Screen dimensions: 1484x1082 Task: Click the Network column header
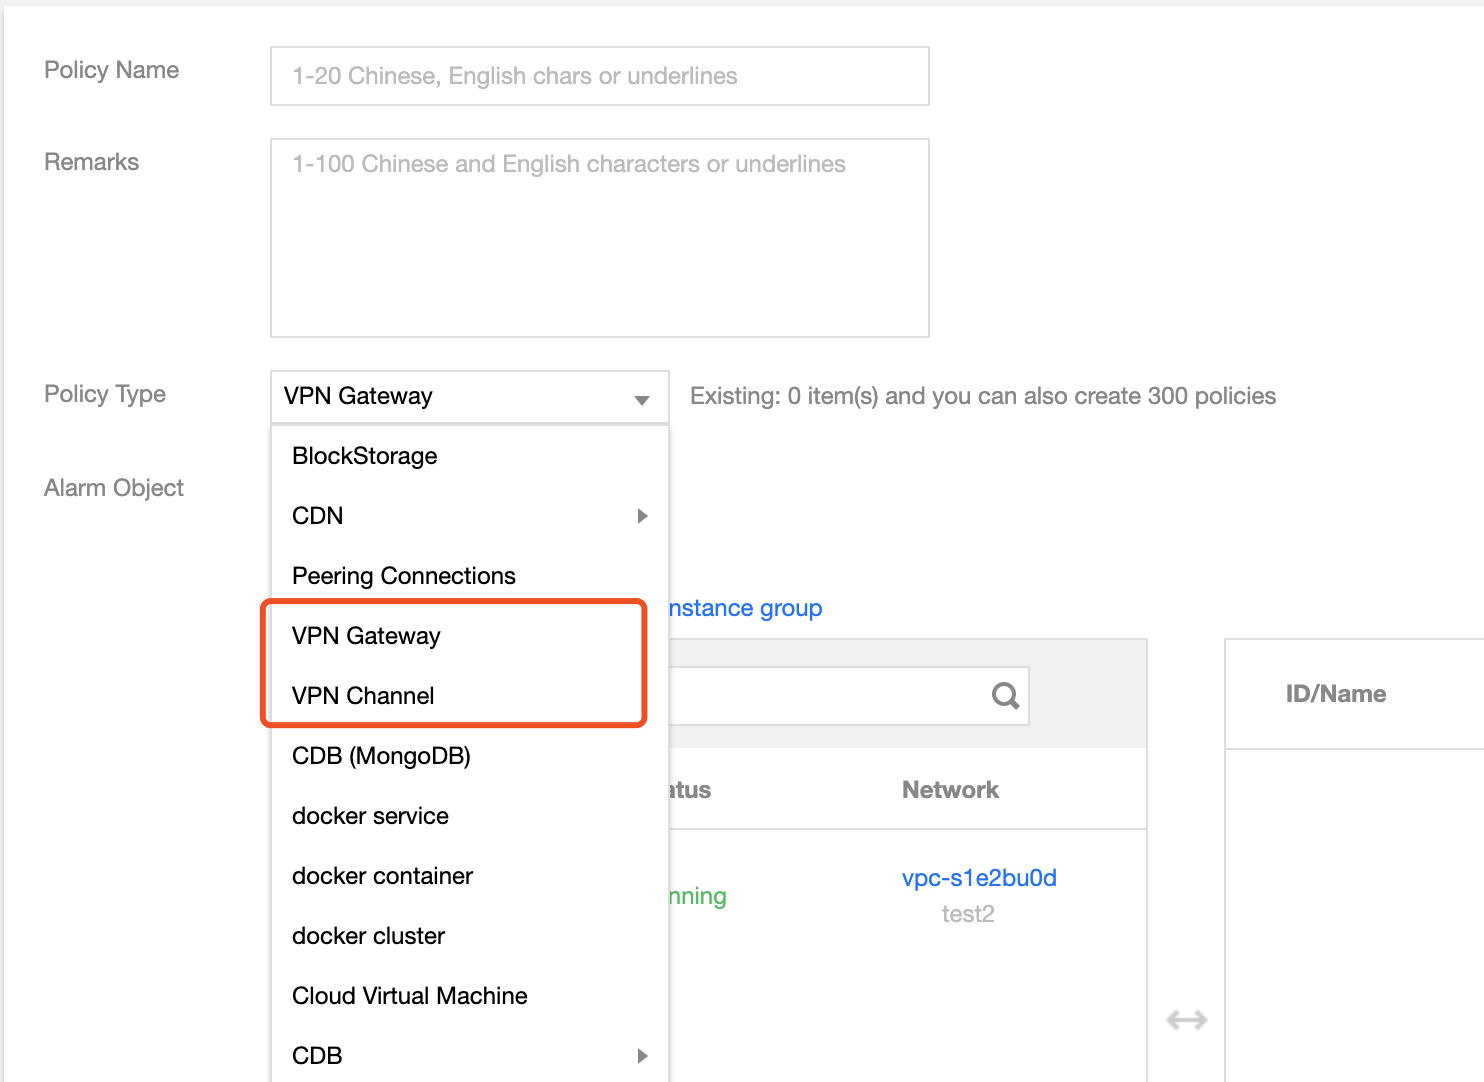pyautogui.click(x=950, y=790)
